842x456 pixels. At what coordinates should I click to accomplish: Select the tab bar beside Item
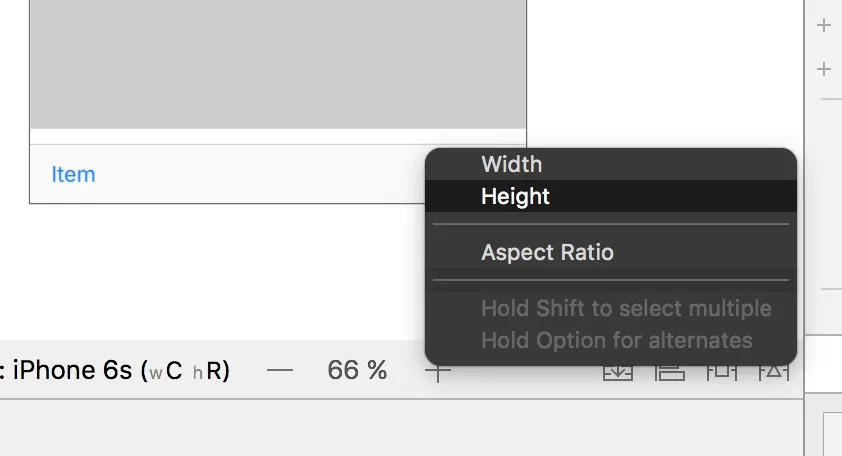[x=250, y=174]
